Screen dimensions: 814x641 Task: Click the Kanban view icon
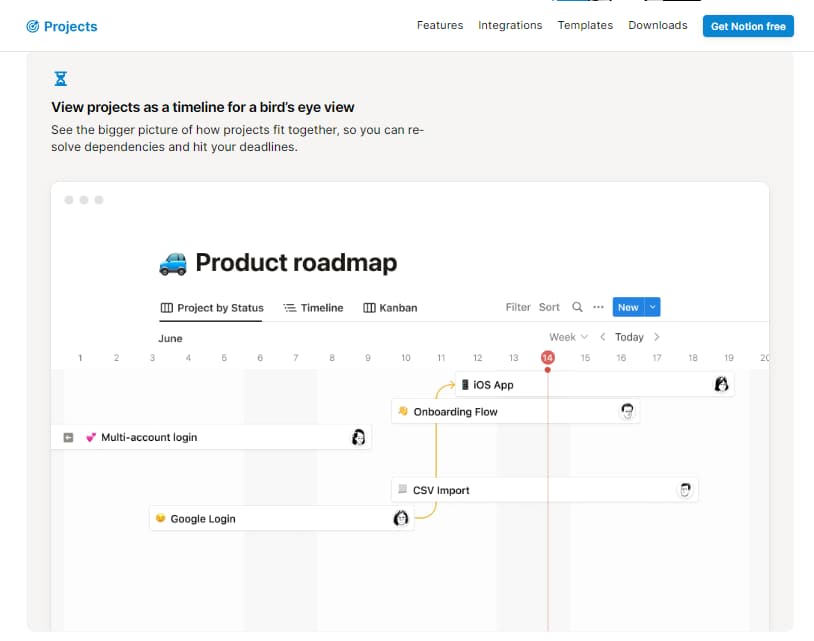[x=368, y=307]
